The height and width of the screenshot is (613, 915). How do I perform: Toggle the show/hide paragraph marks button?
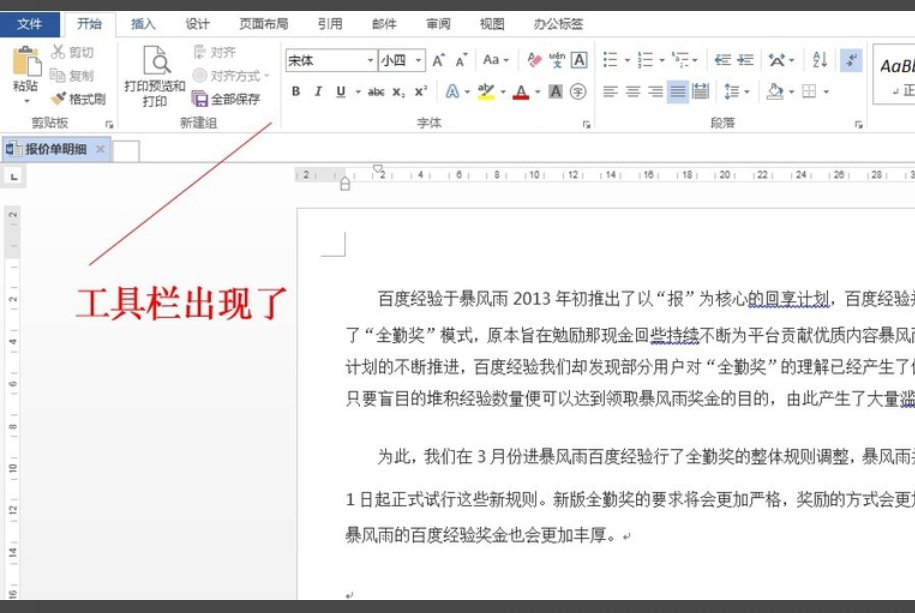pos(850,60)
